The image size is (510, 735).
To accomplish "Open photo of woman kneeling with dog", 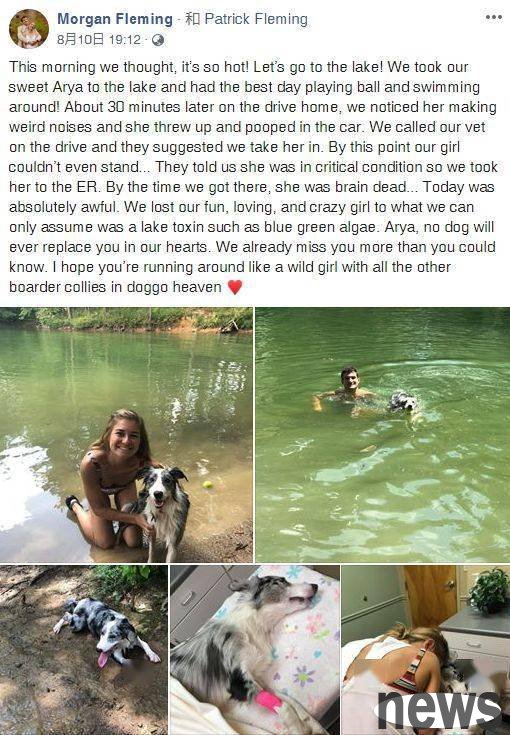I will coord(126,435).
